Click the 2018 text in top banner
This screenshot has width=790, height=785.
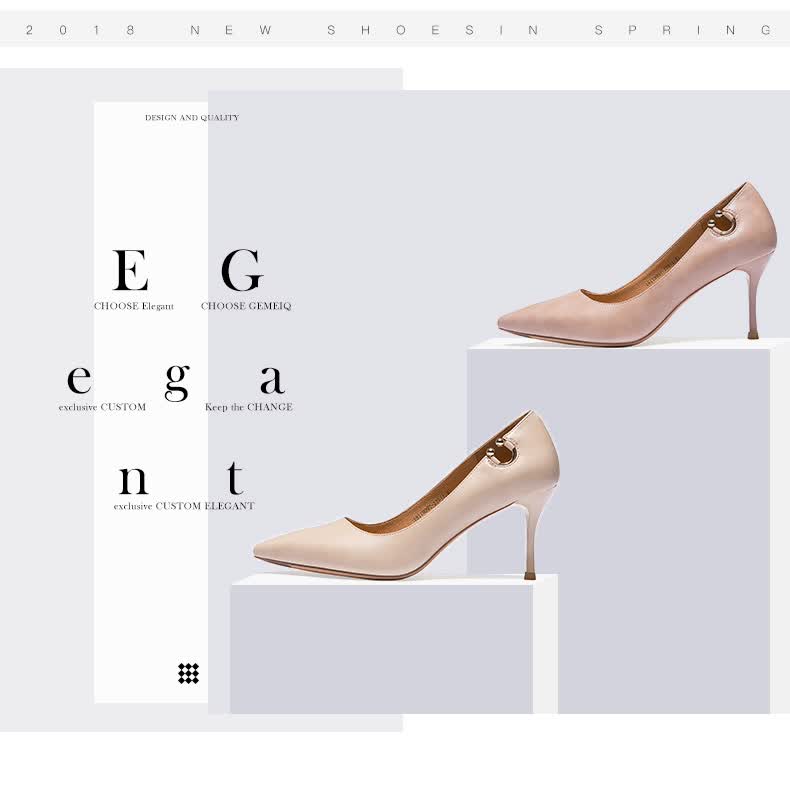(x=80, y=30)
